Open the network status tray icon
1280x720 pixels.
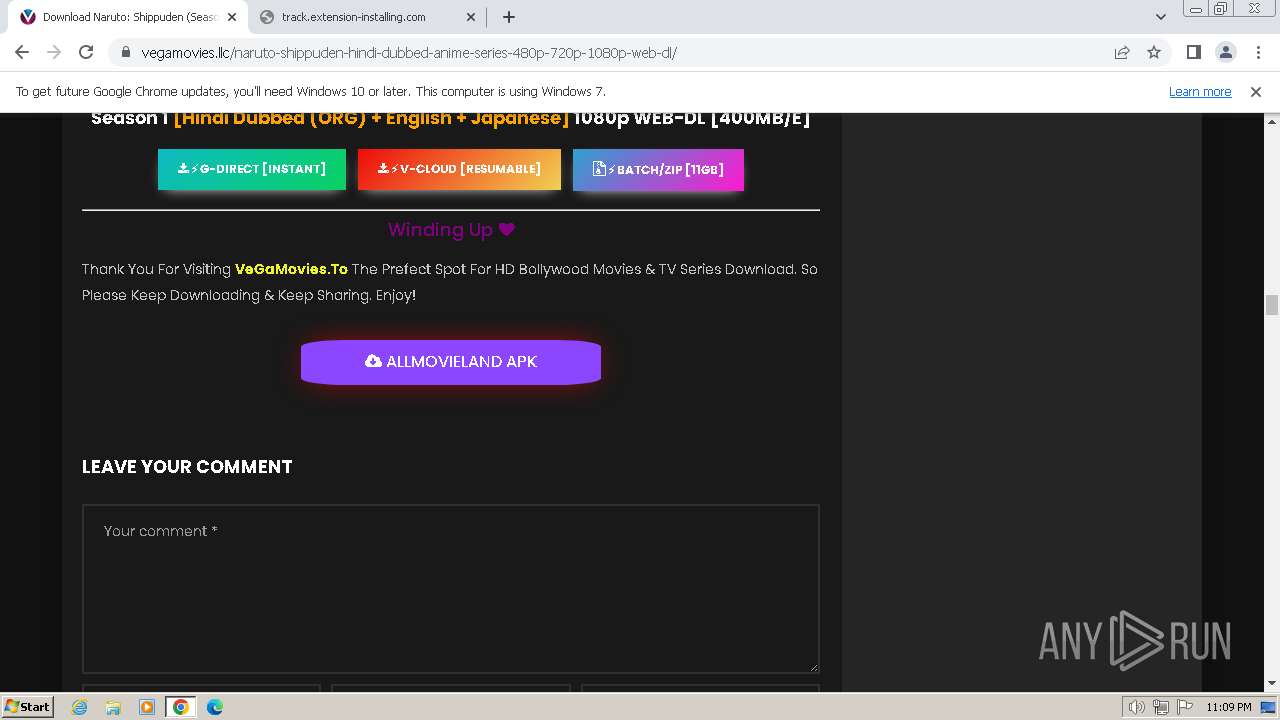coord(1161,707)
